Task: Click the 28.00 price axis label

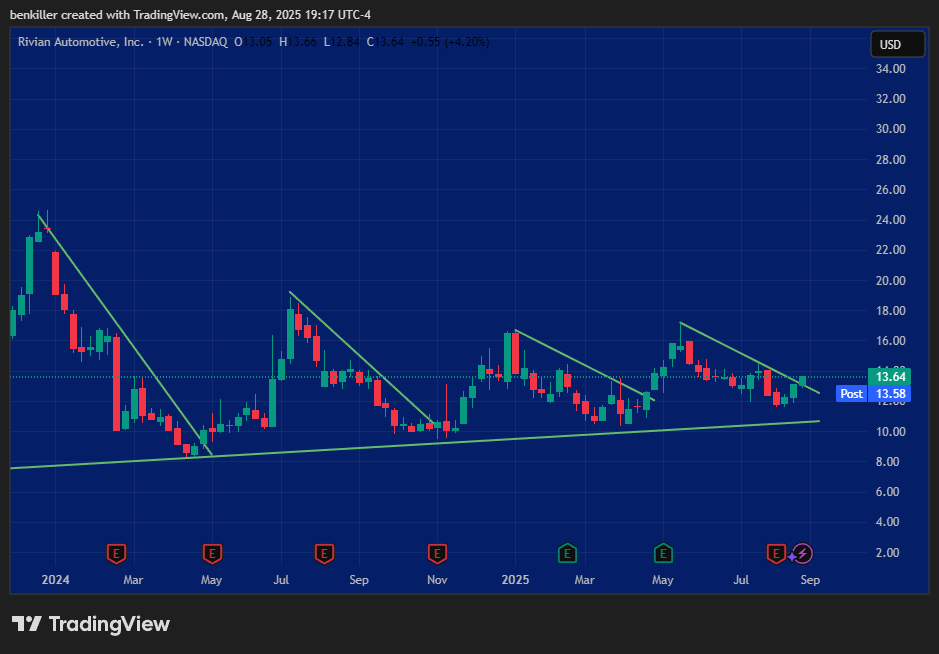Action: pyautogui.click(x=890, y=160)
